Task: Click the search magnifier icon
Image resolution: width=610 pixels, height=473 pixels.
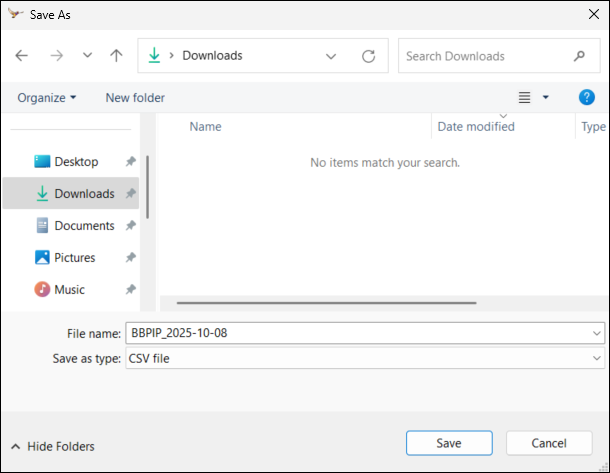Action: click(579, 56)
